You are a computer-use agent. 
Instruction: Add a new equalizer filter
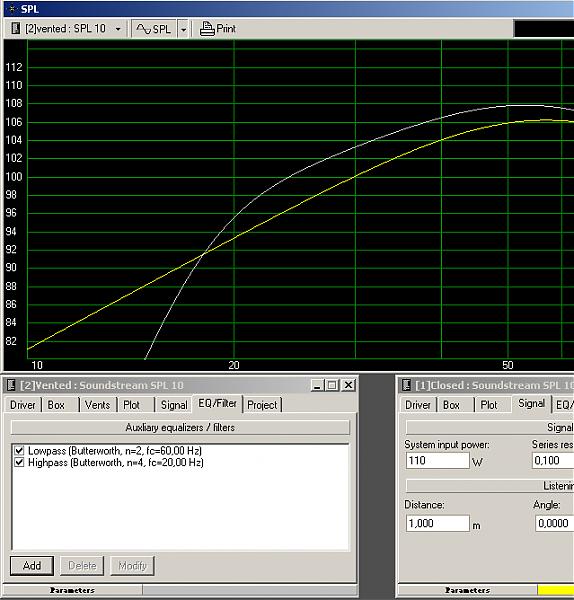32,566
